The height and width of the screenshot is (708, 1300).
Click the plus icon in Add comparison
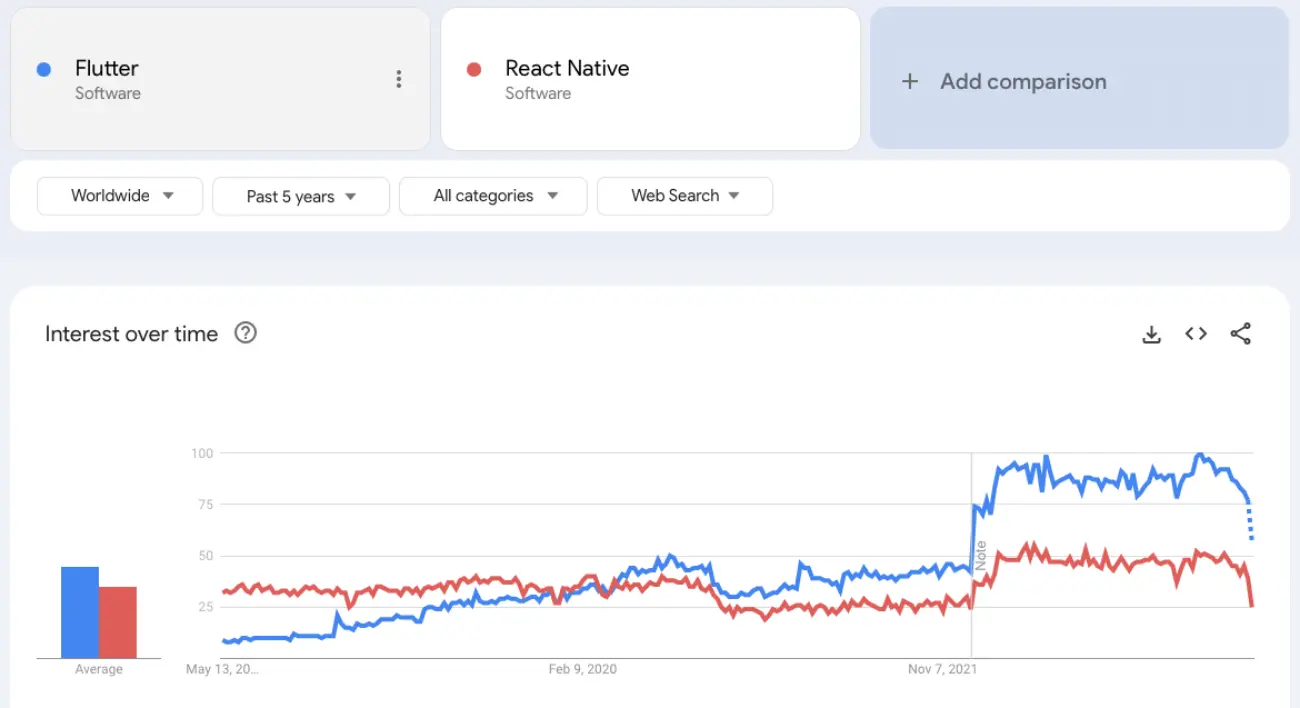click(x=910, y=81)
